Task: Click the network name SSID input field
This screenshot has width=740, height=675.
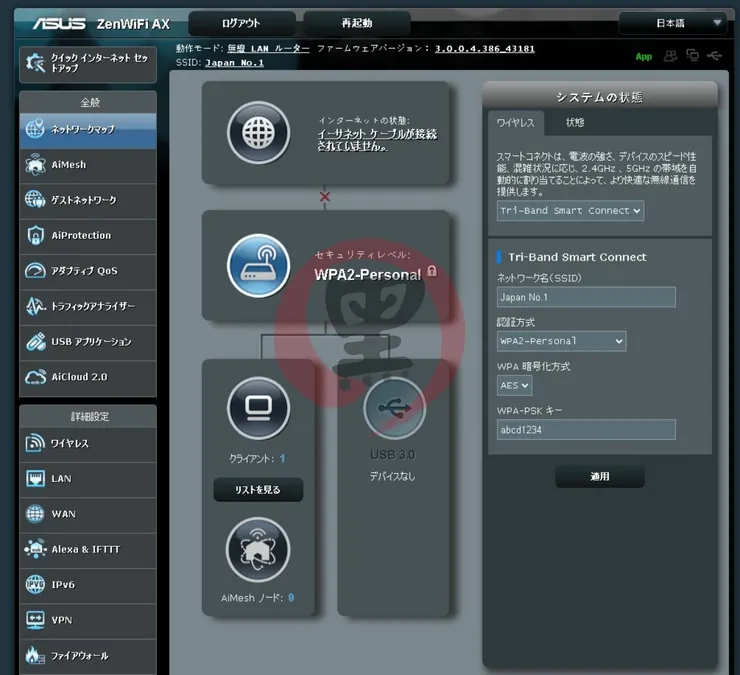Action: pyautogui.click(x=586, y=297)
